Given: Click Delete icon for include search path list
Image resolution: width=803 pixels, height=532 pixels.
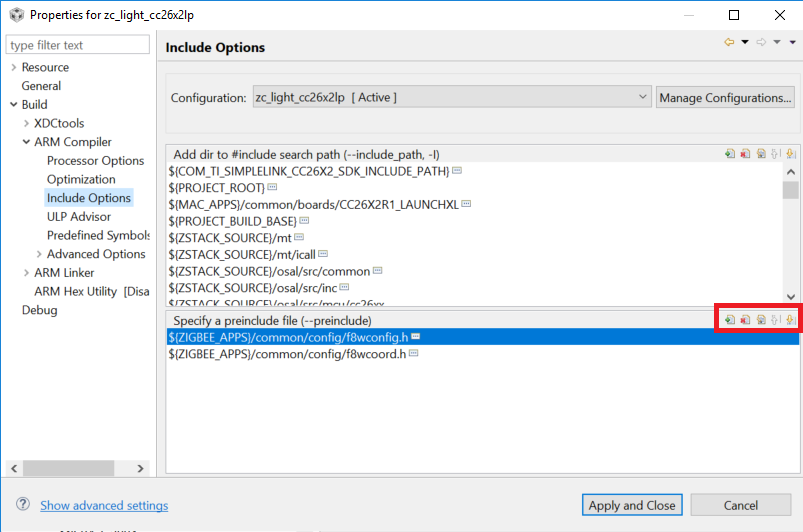Looking at the screenshot, I should tap(745, 154).
